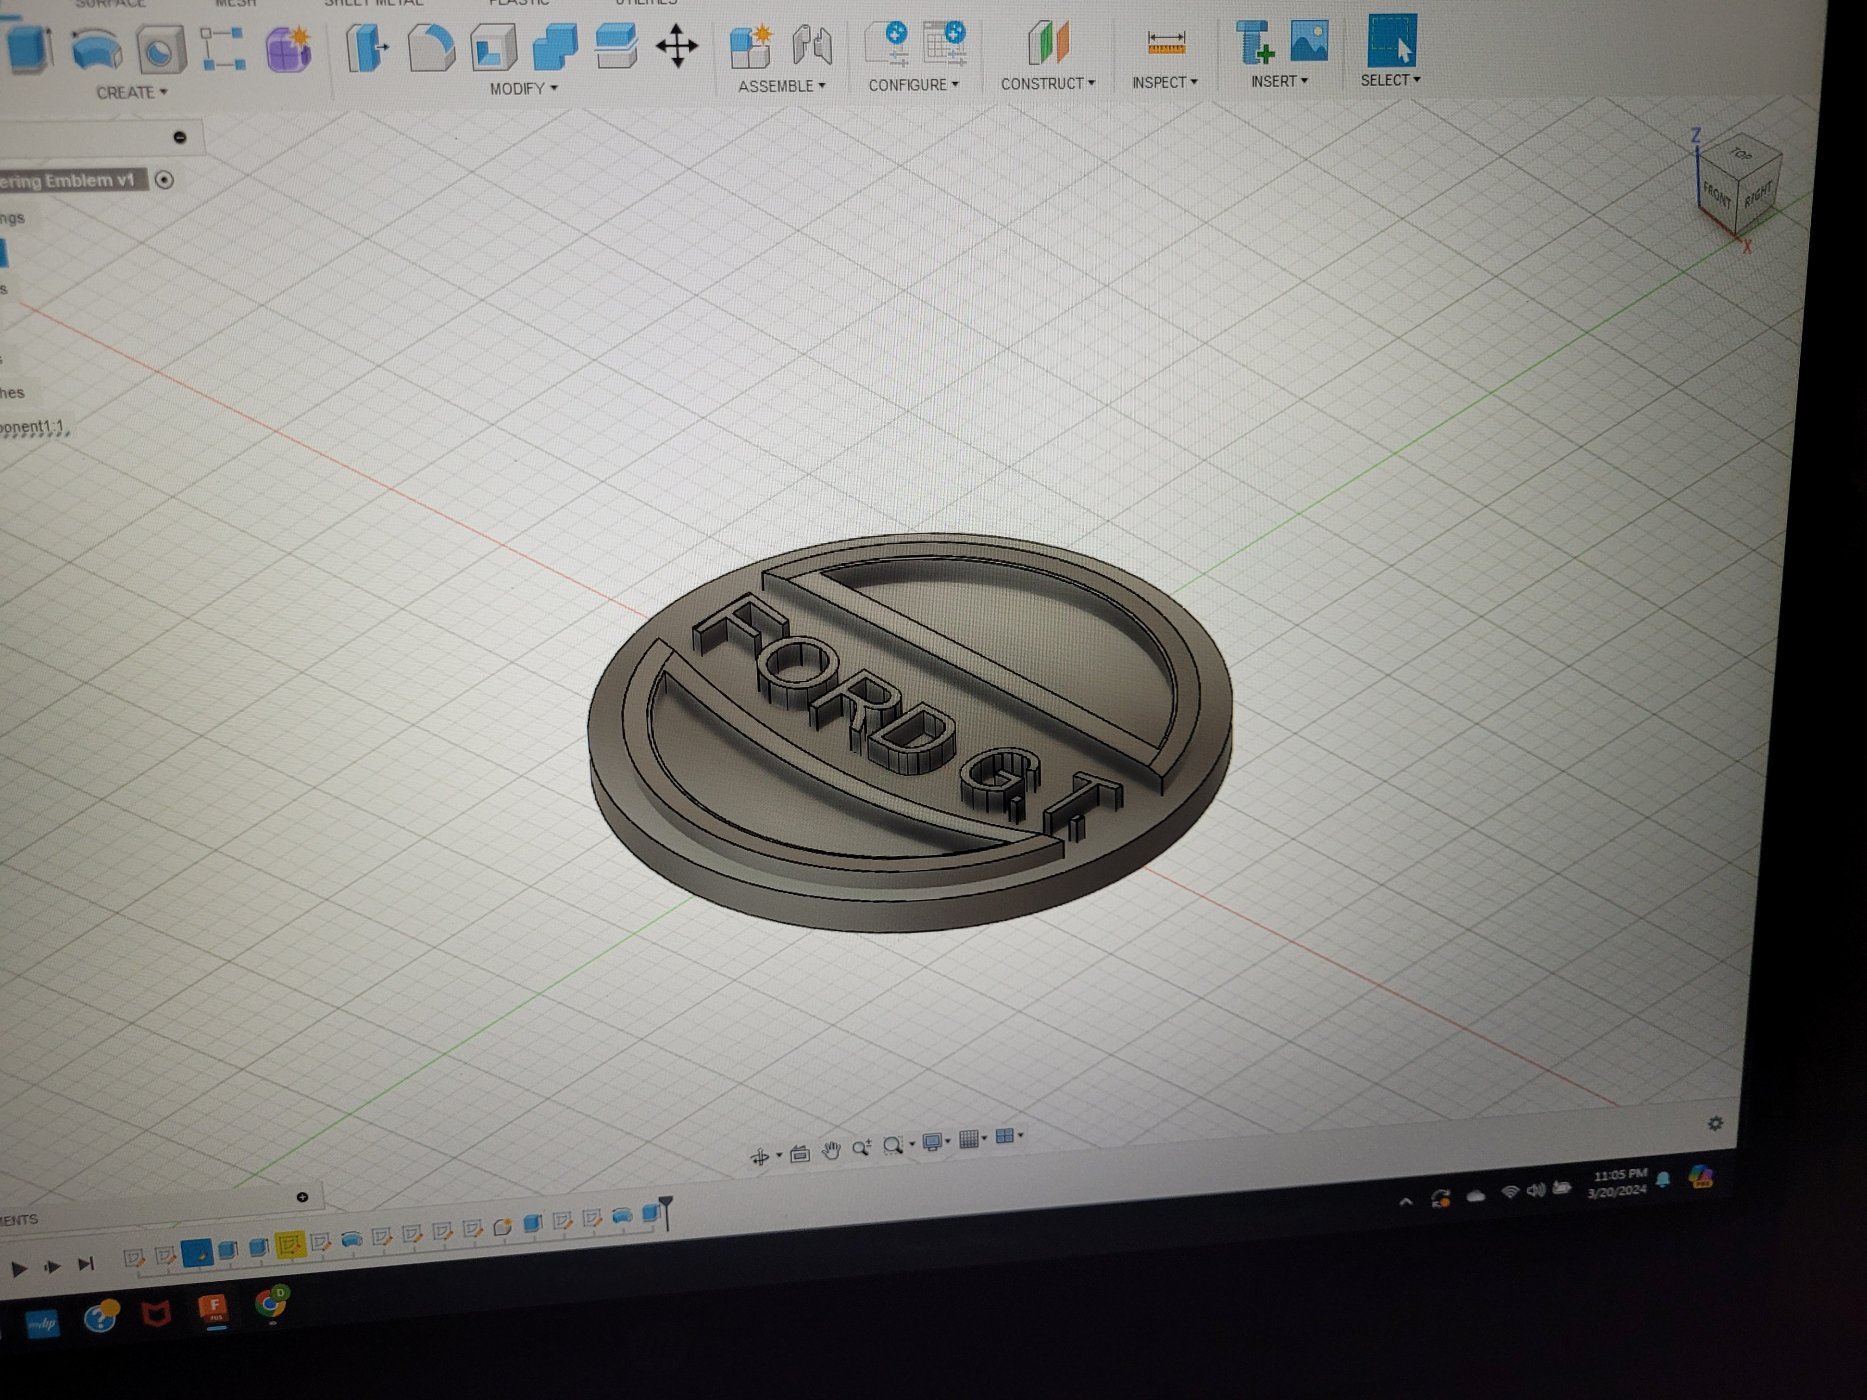Viewport: 1867px width, 1400px height.
Task: Open the INSERT dropdown menu
Action: pos(1279,81)
